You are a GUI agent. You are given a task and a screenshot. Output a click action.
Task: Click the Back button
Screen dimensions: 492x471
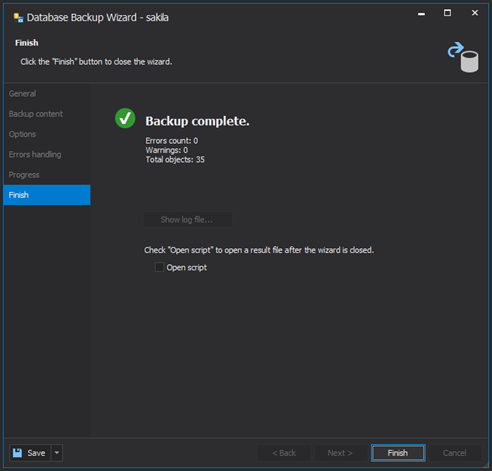point(284,453)
